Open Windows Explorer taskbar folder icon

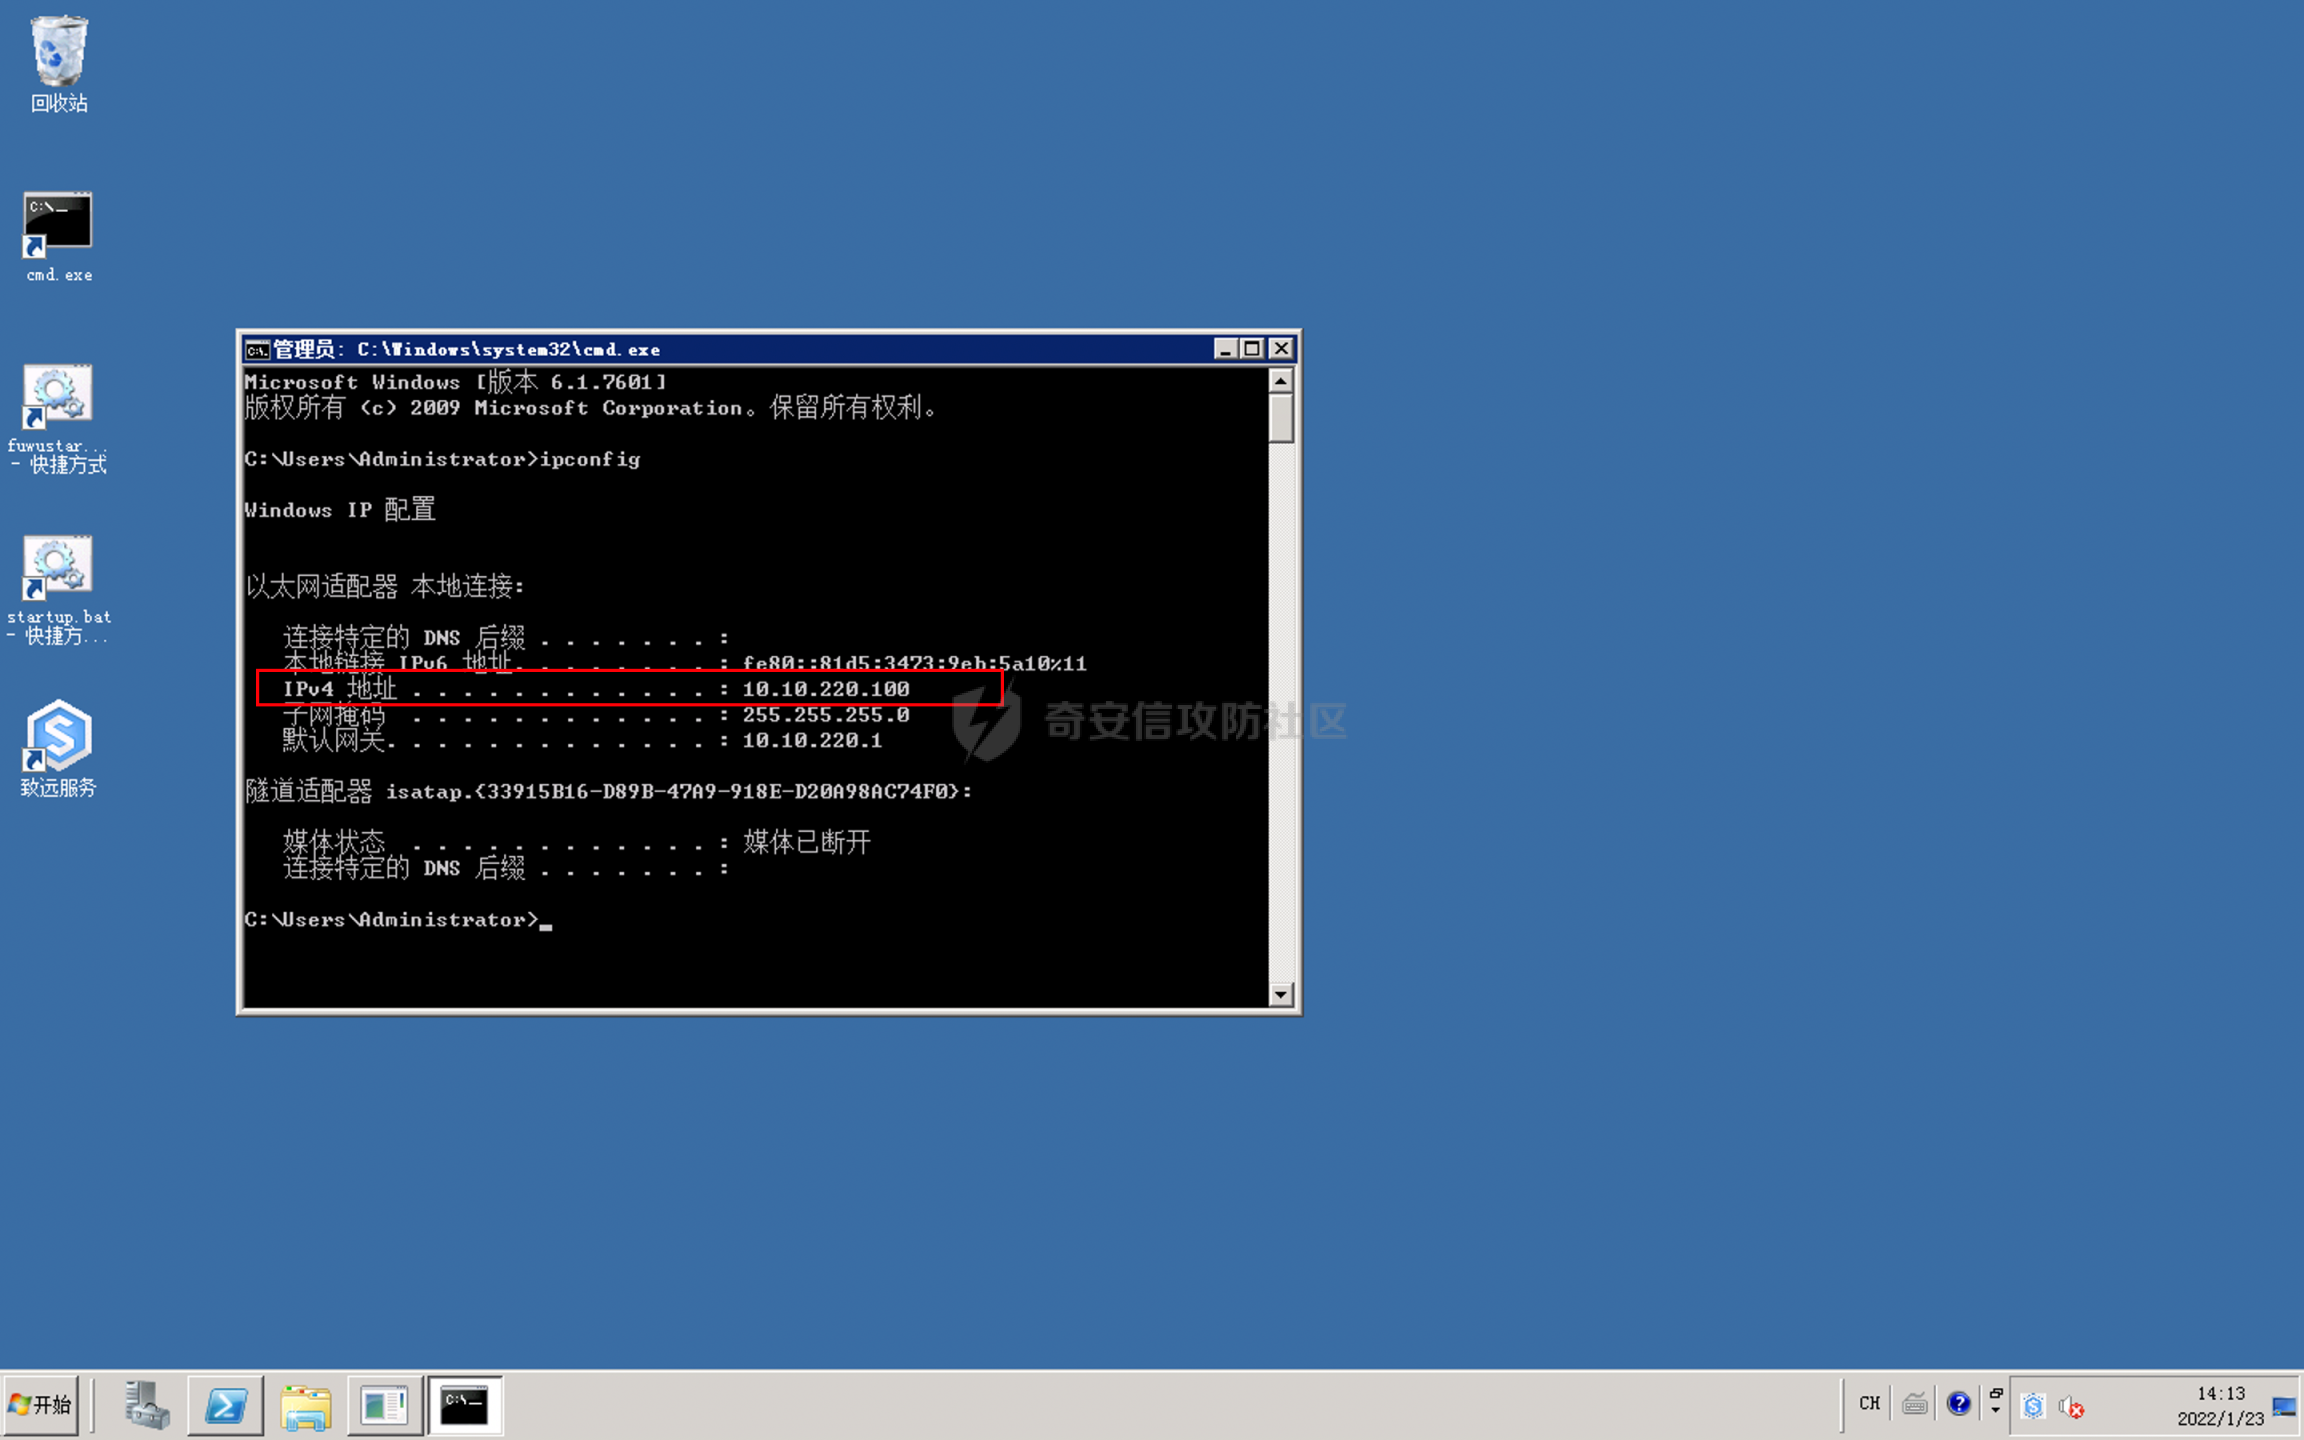tap(306, 1405)
